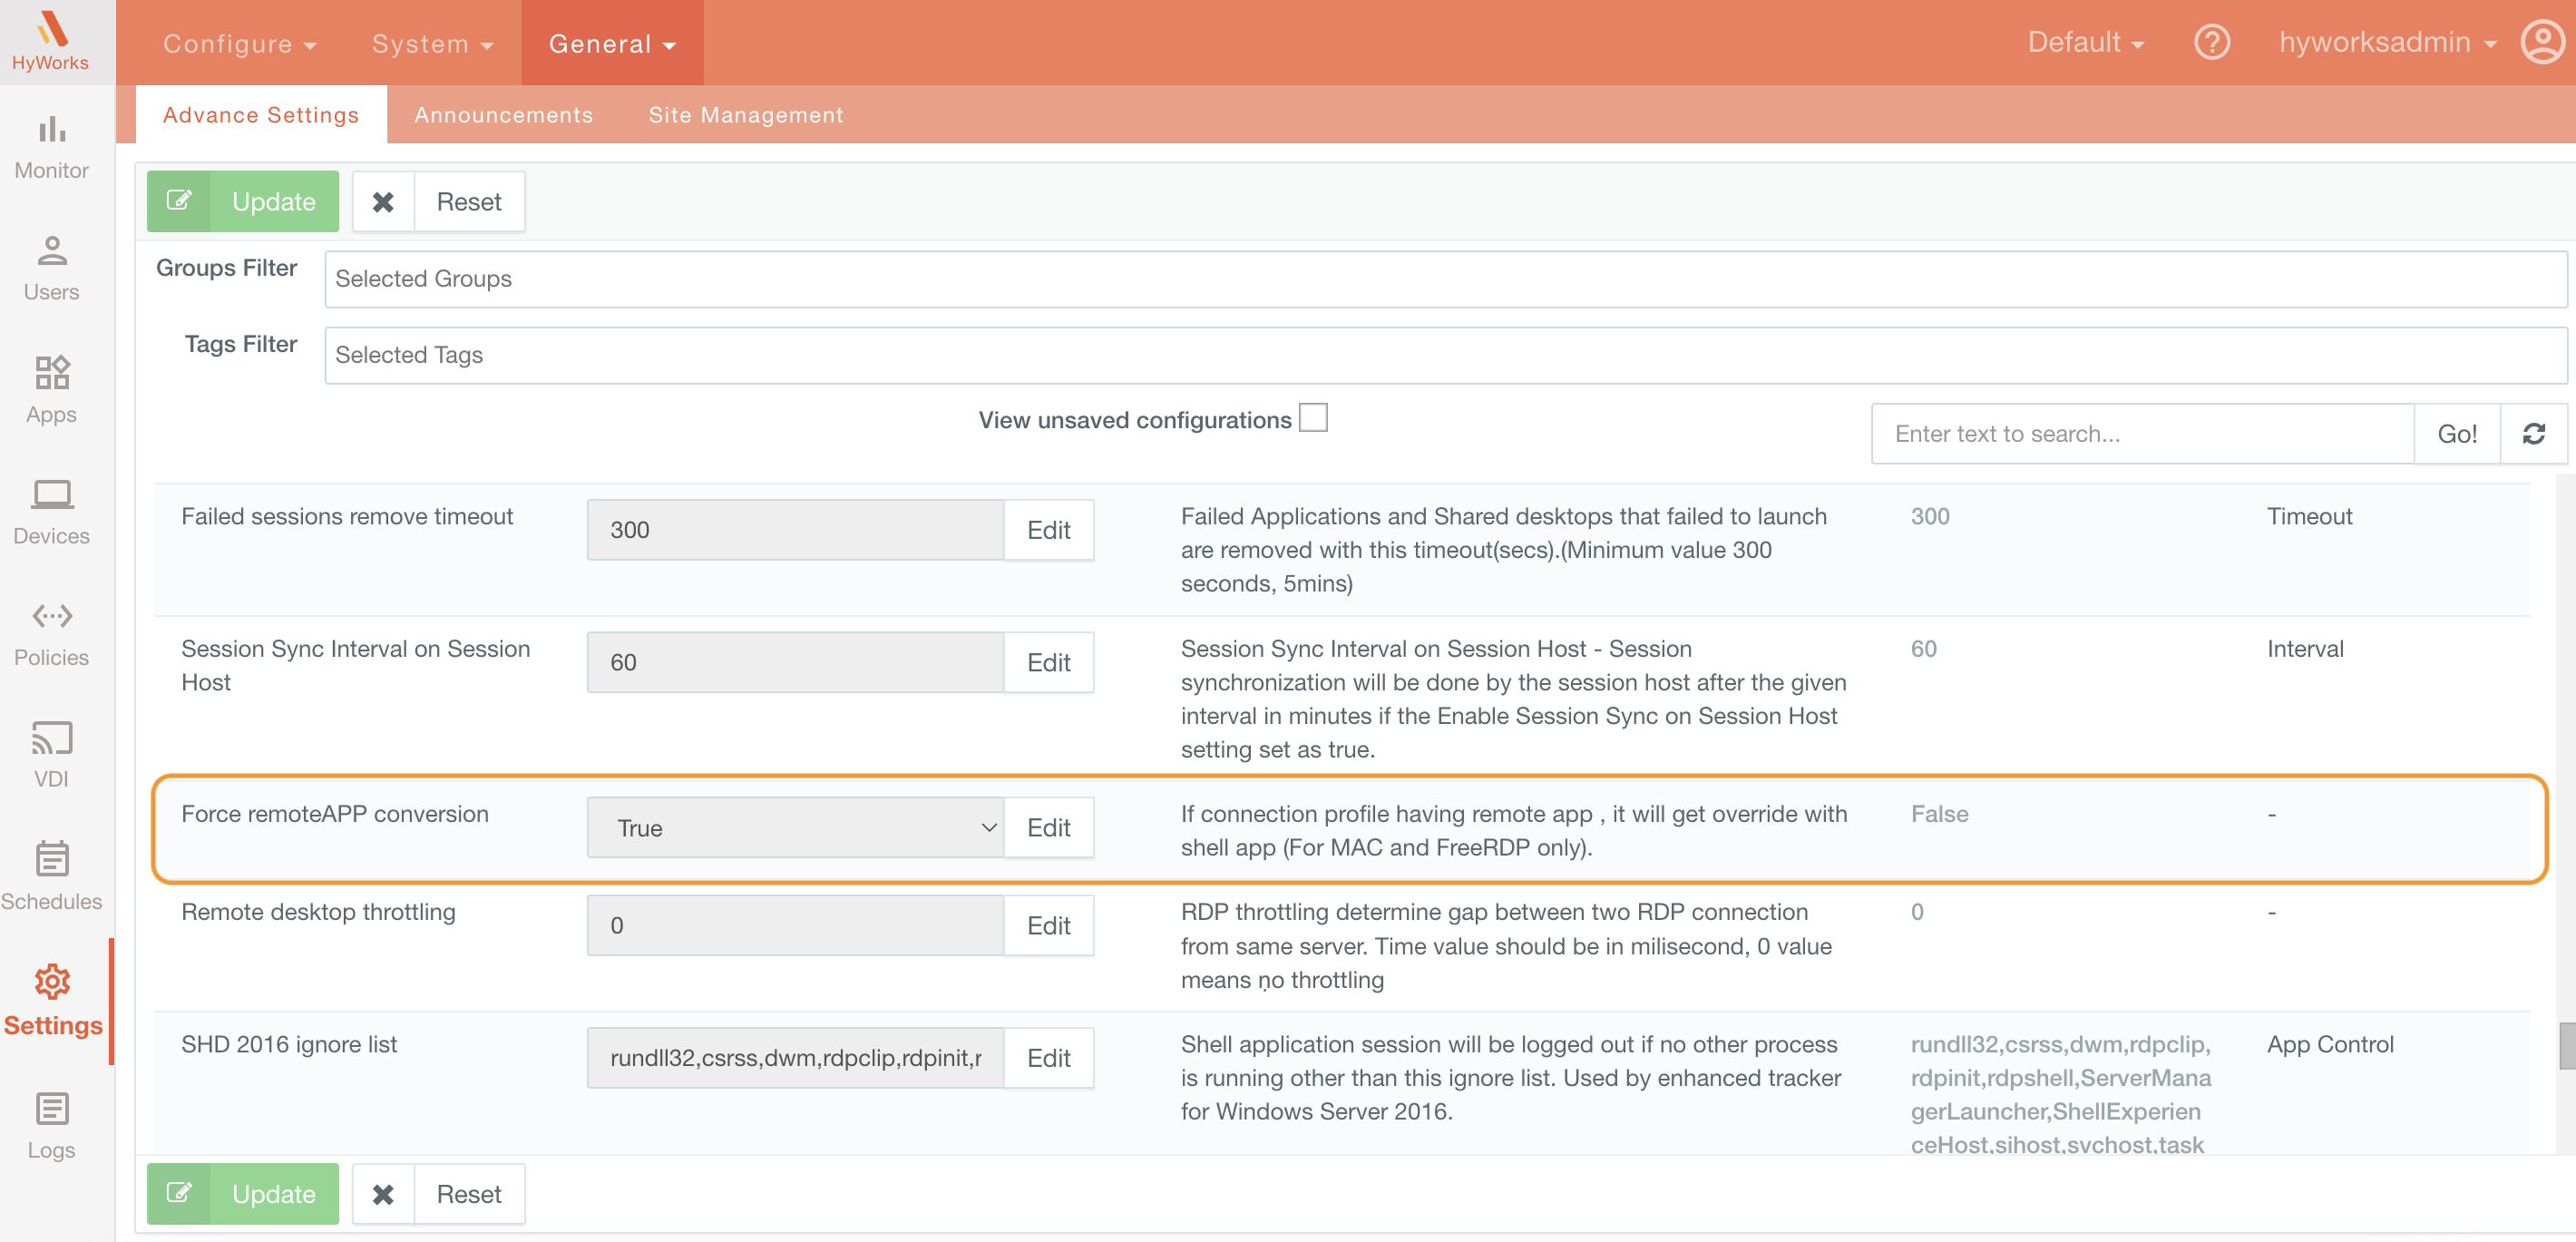Screen dimensions: 2576x1242
Task: Click the Failed sessions timeout 300 field
Action: [x=795, y=530]
